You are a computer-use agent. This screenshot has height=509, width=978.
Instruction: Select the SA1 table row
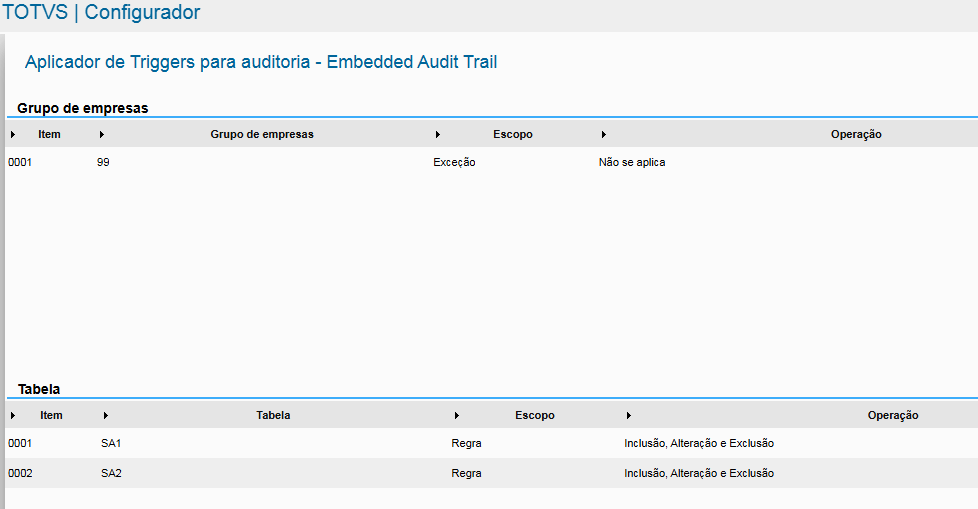[x=111, y=443]
